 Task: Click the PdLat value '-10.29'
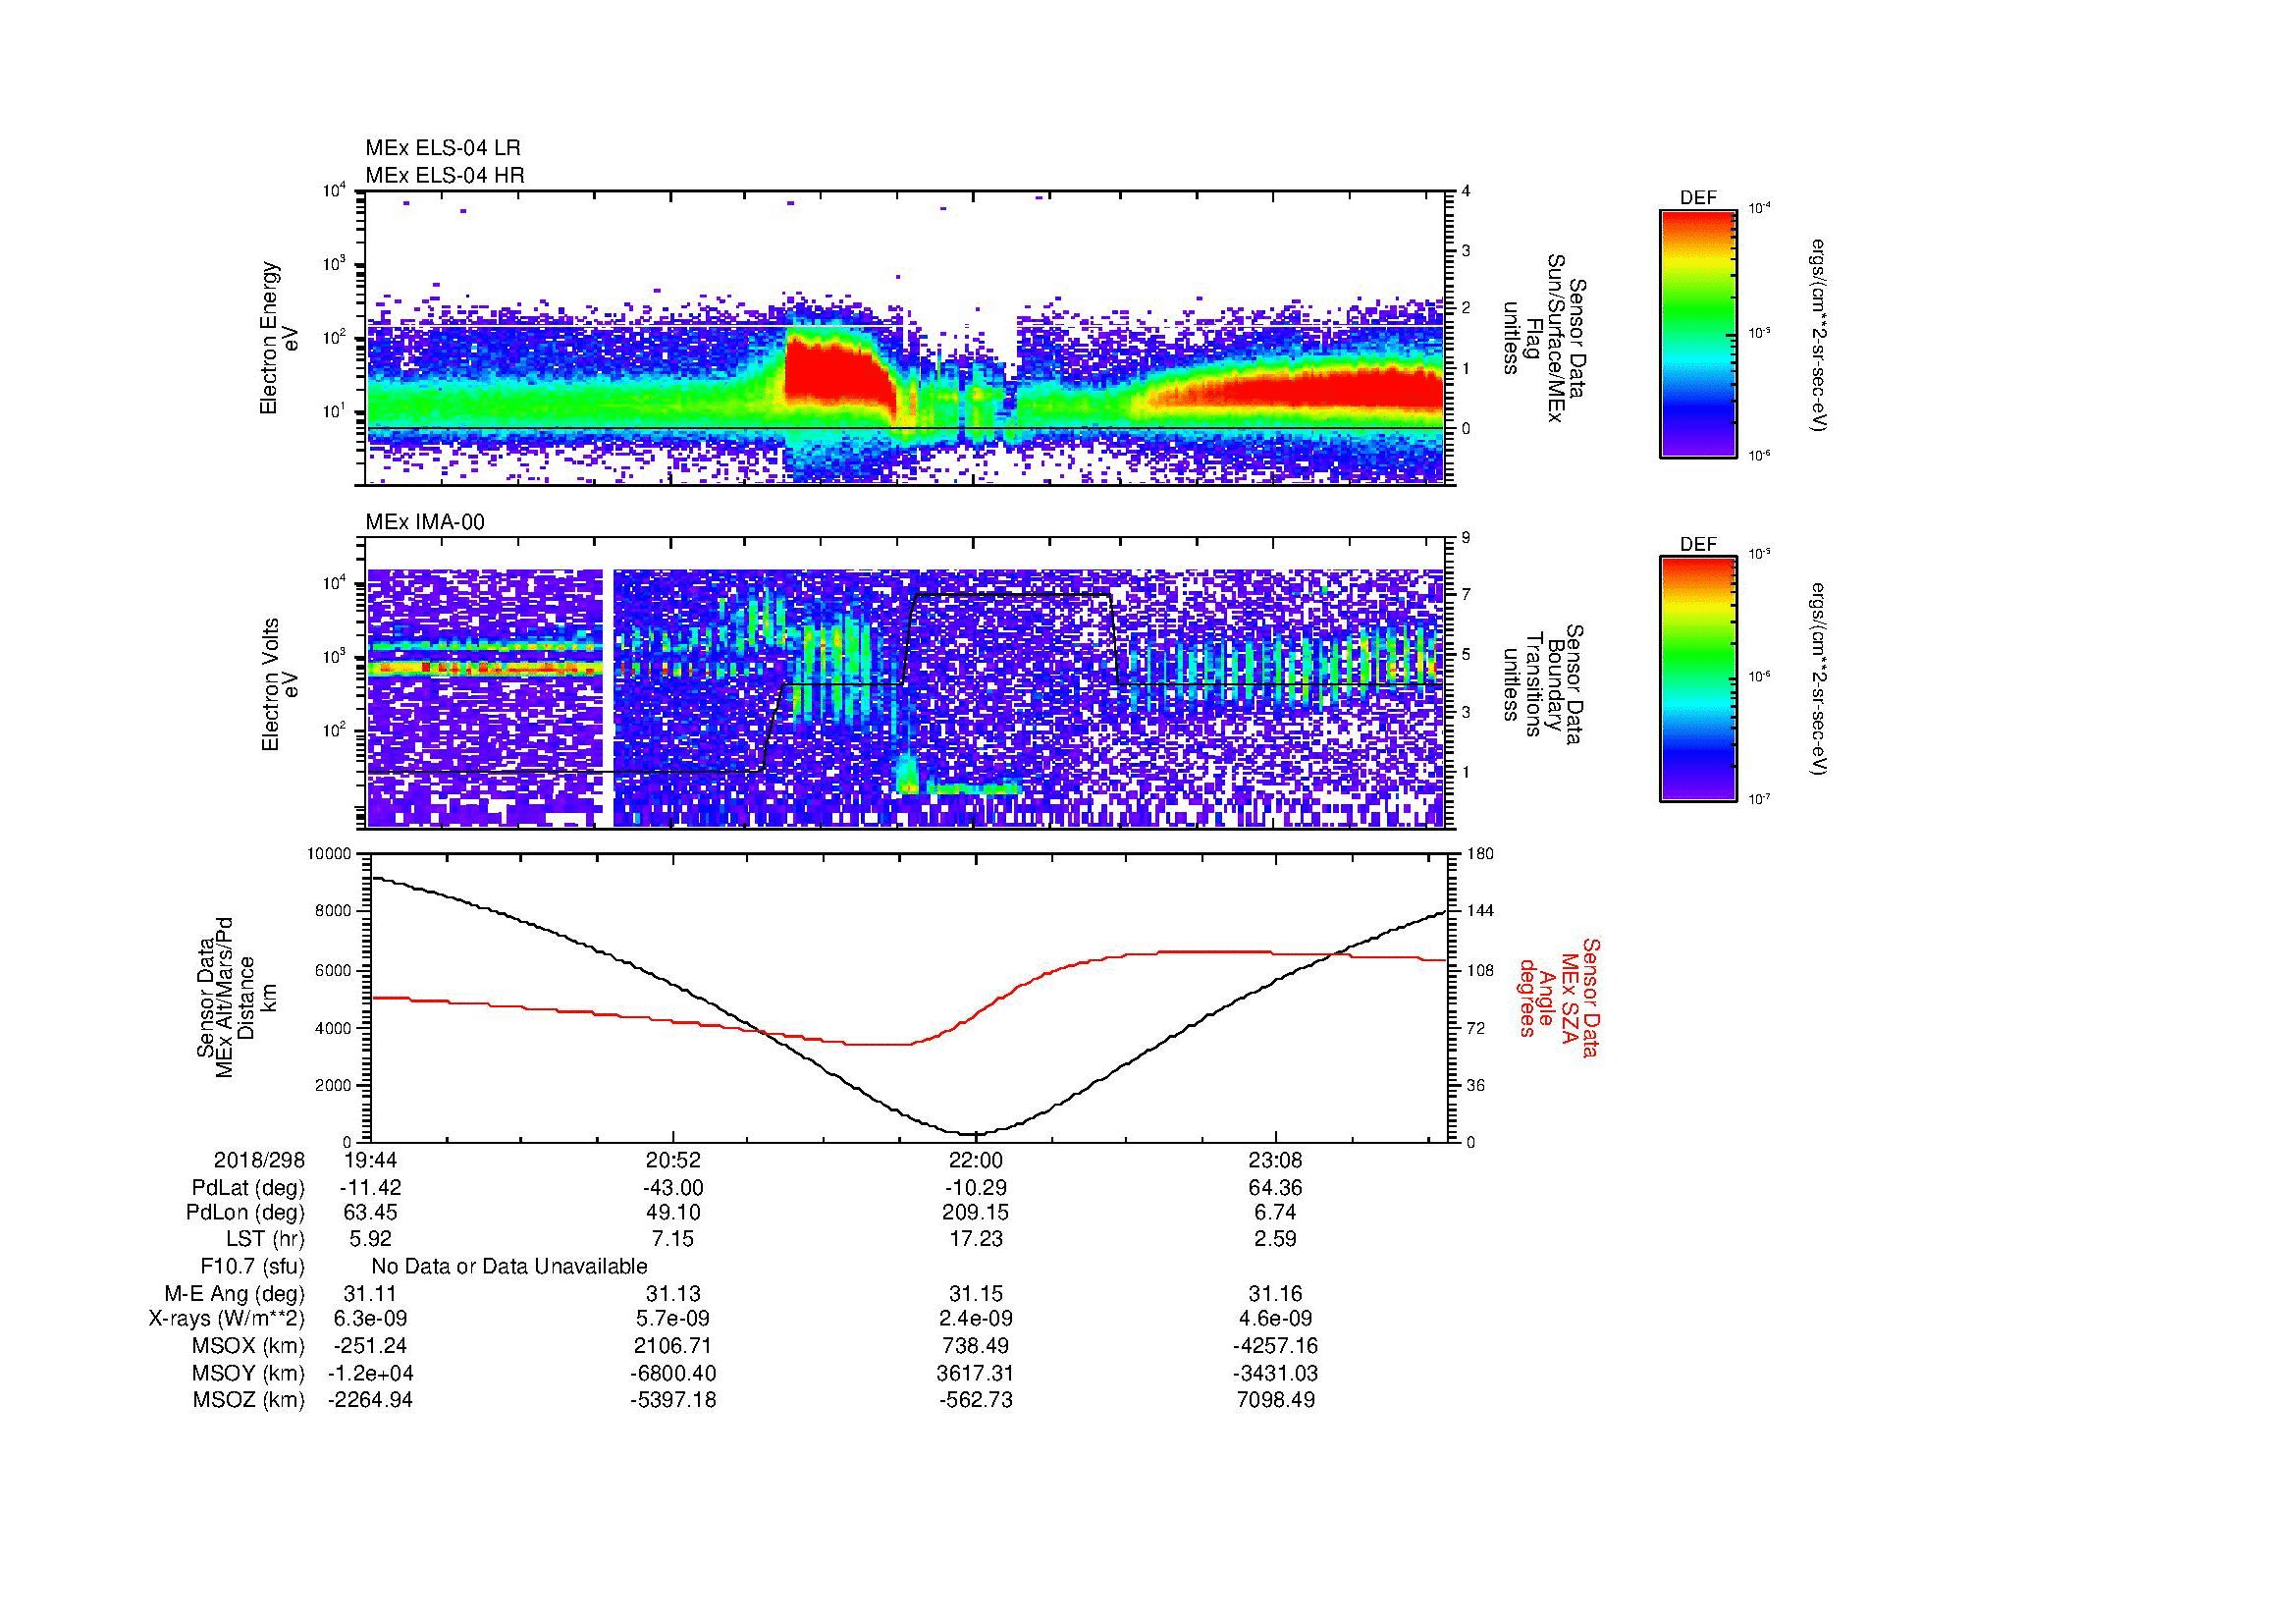point(975,1188)
